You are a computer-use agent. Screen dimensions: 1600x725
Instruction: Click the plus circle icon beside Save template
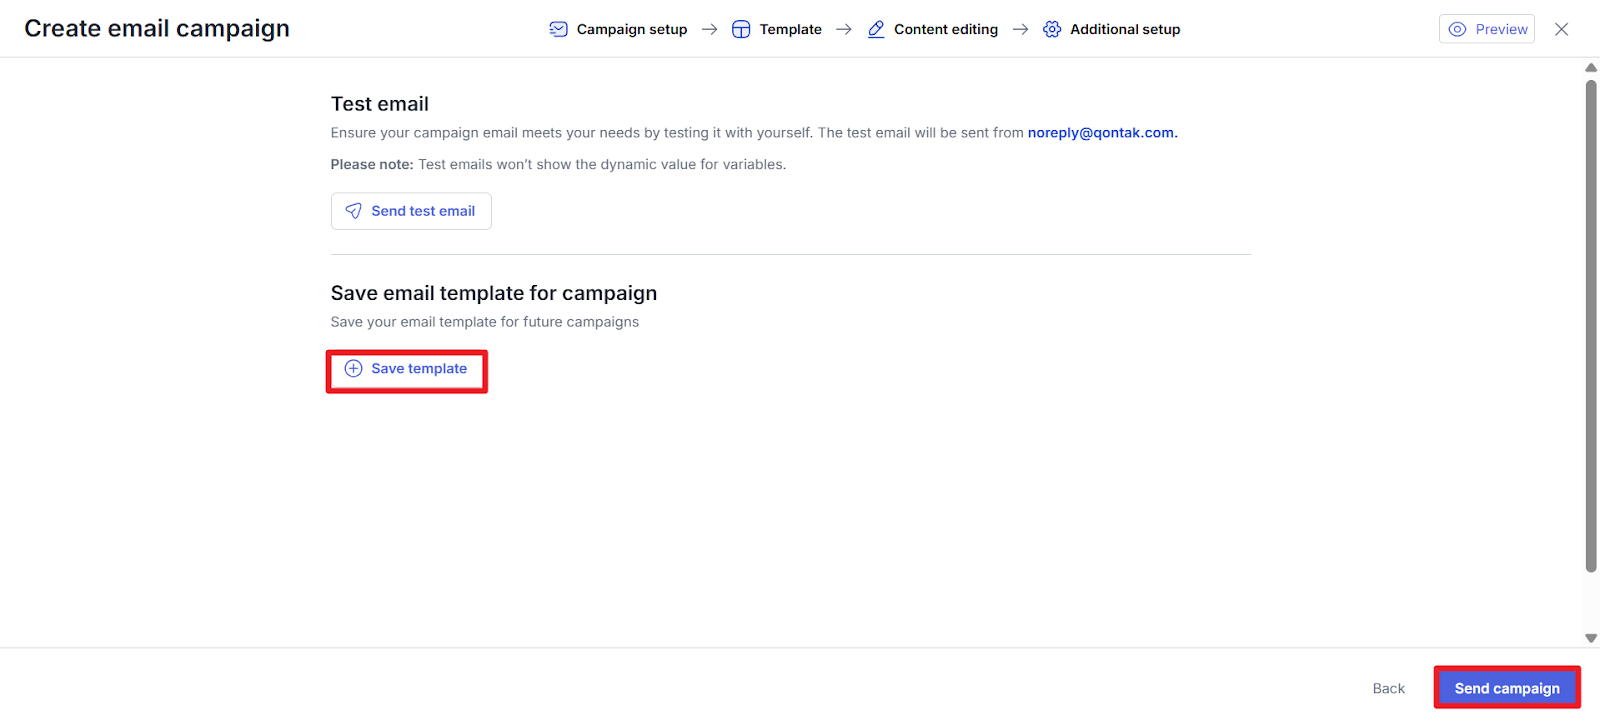[353, 369]
